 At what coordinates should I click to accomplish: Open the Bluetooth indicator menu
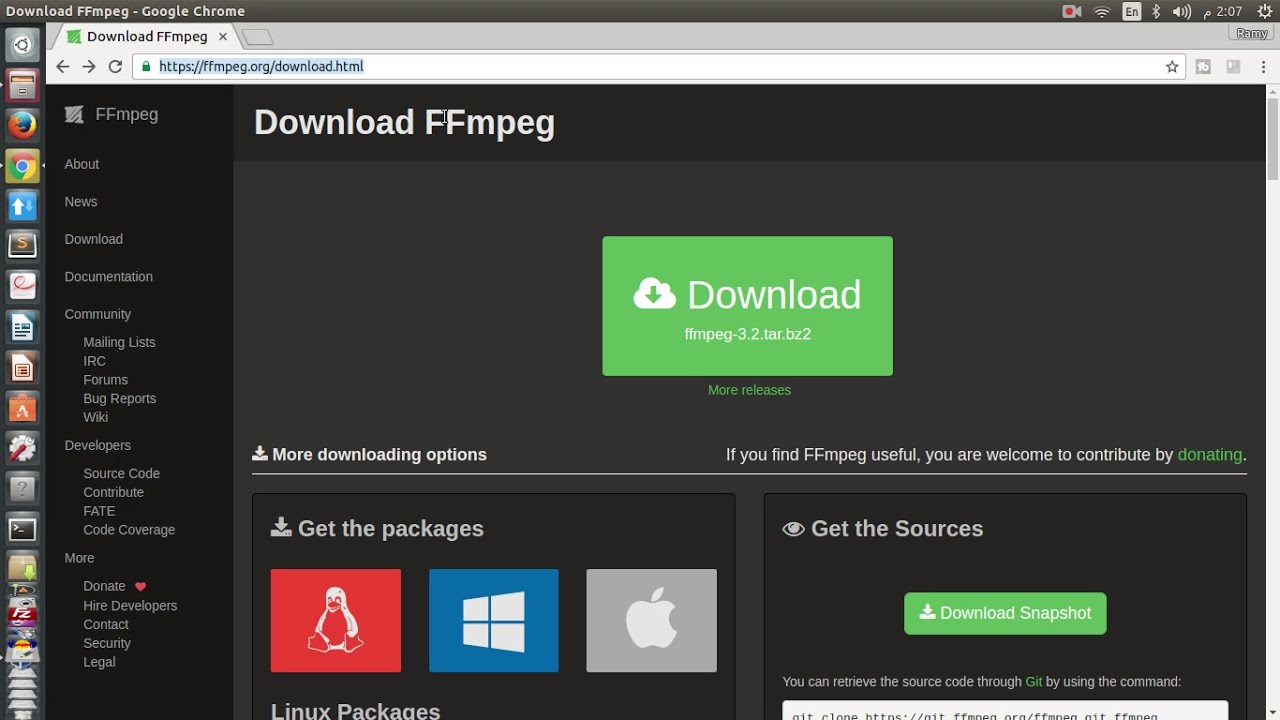pos(1156,12)
